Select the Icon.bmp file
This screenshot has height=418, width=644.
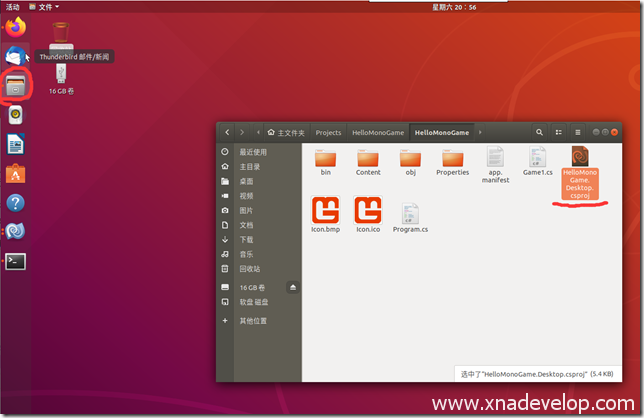[x=324, y=211]
